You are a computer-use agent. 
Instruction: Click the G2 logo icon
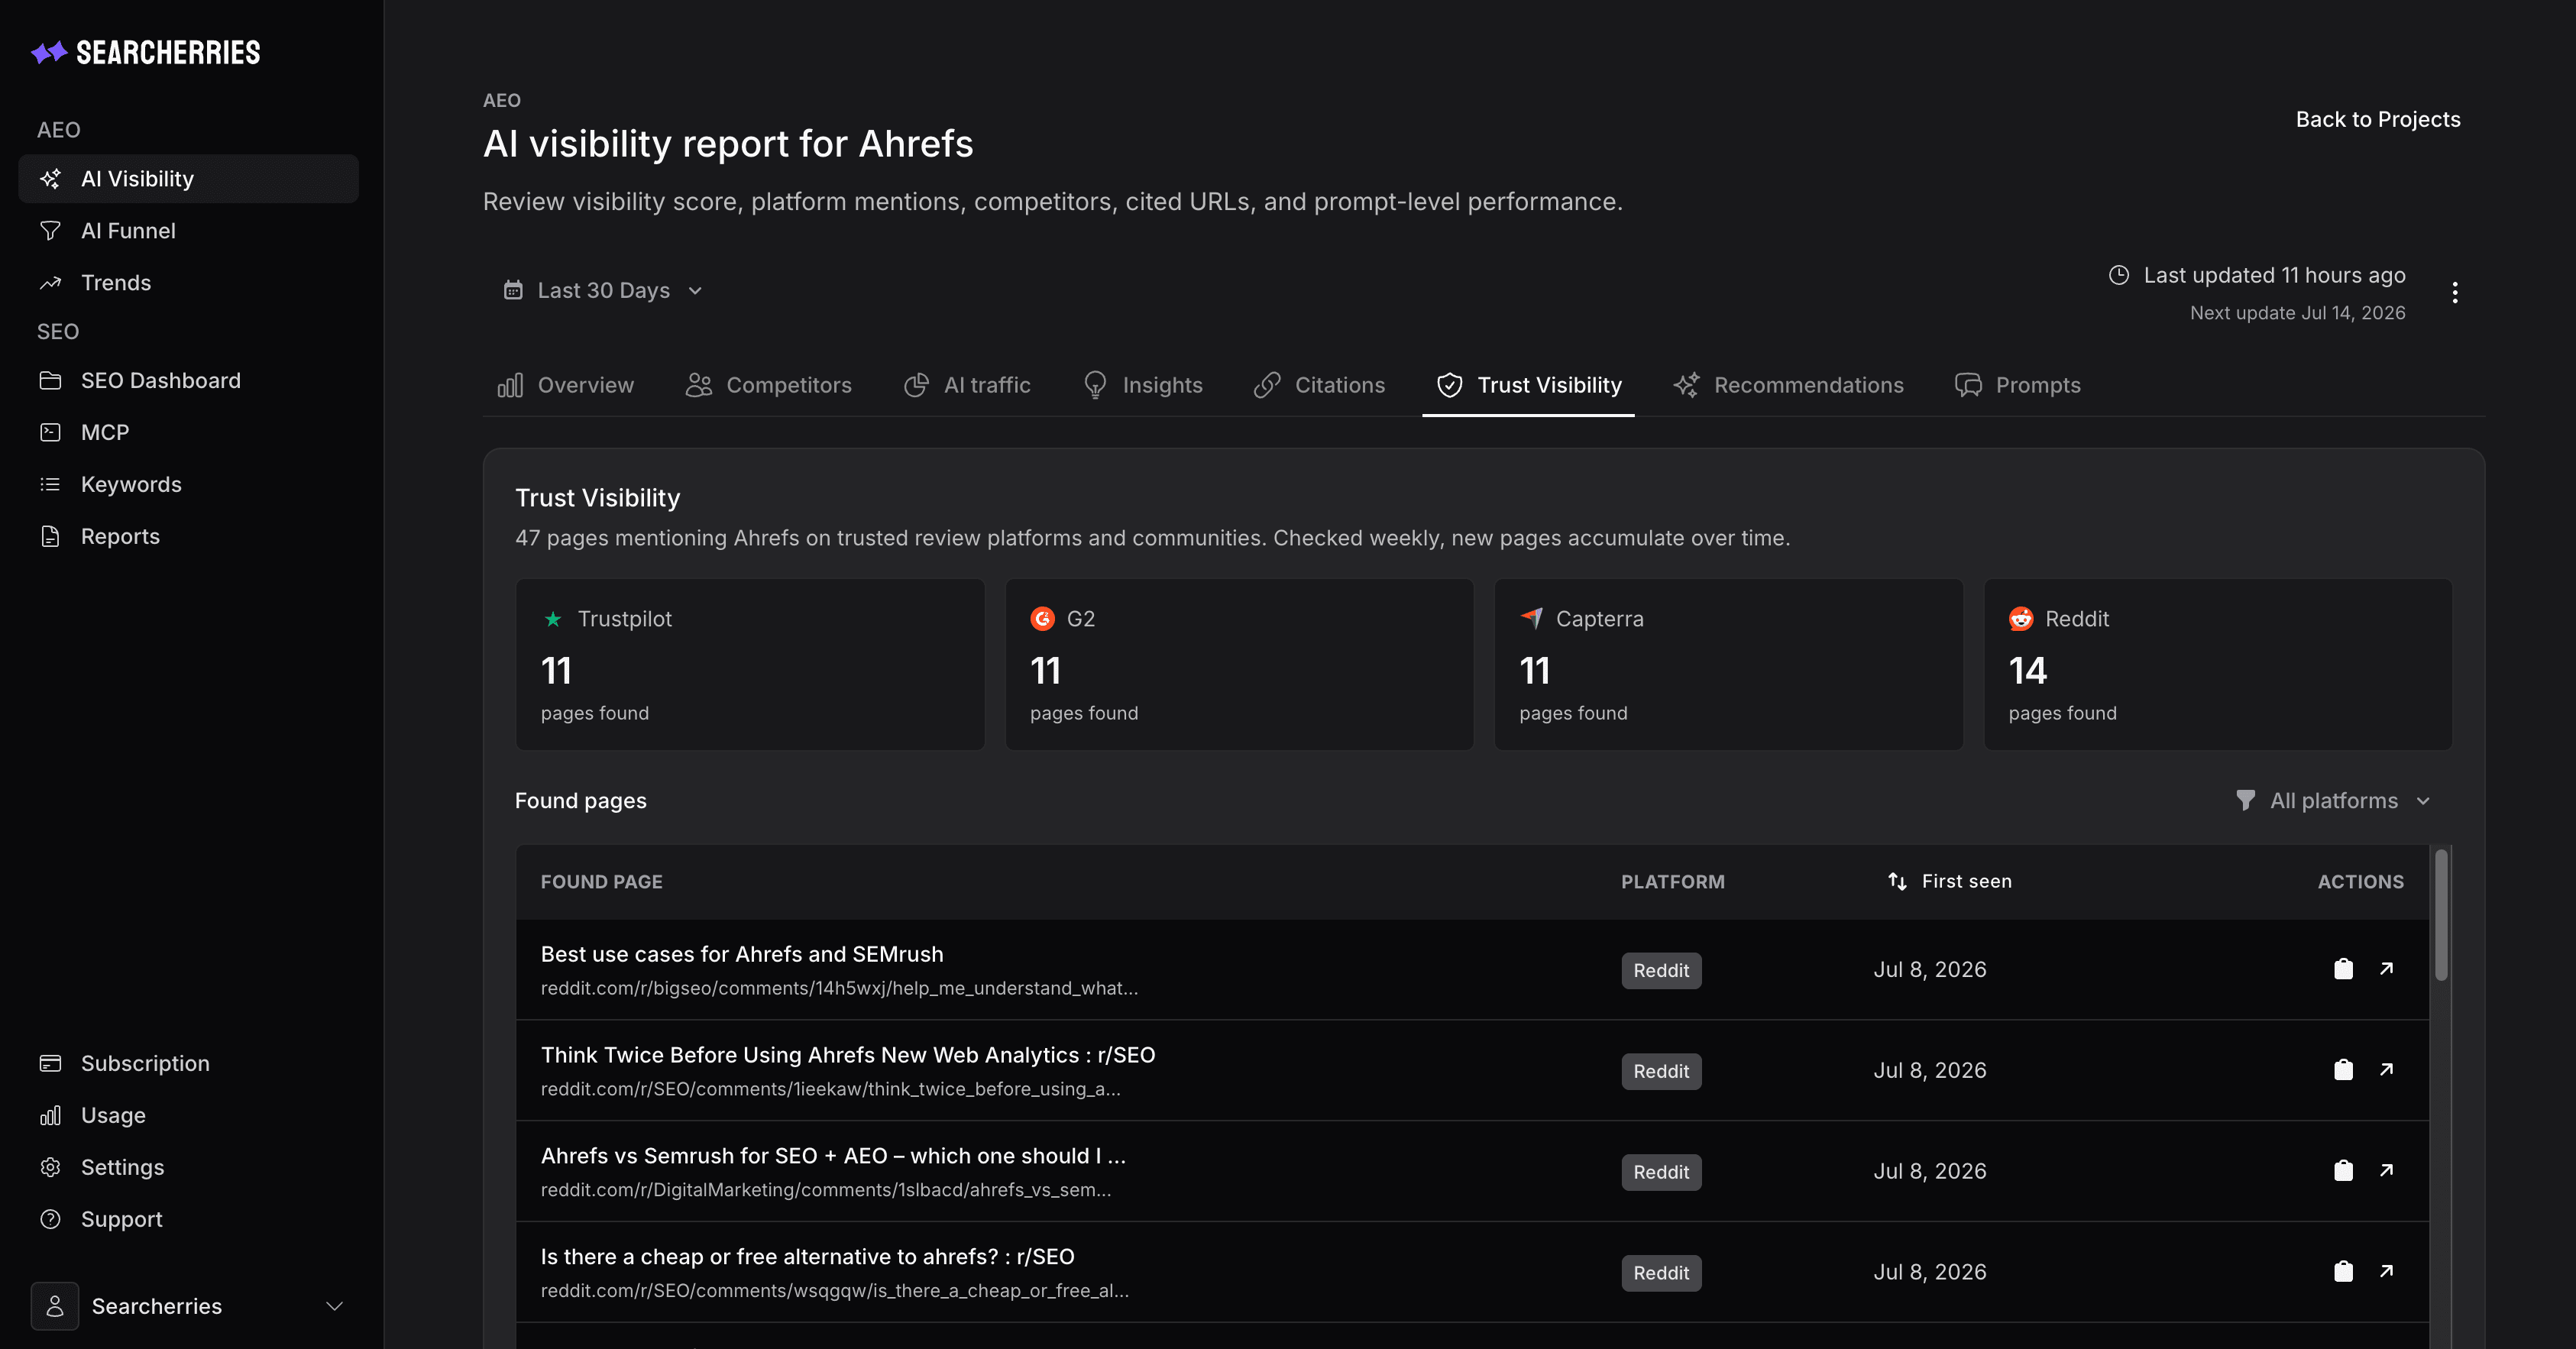(1042, 619)
